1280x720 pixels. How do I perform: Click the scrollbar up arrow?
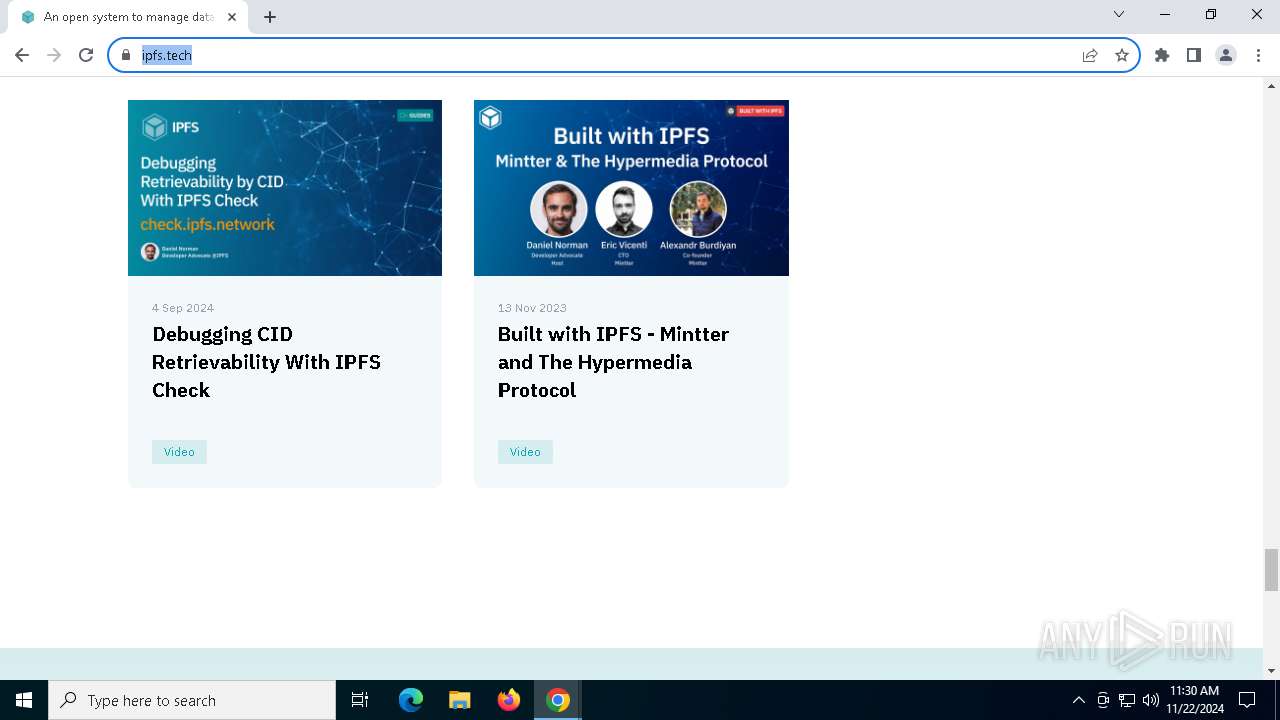(x=1271, y=86)
